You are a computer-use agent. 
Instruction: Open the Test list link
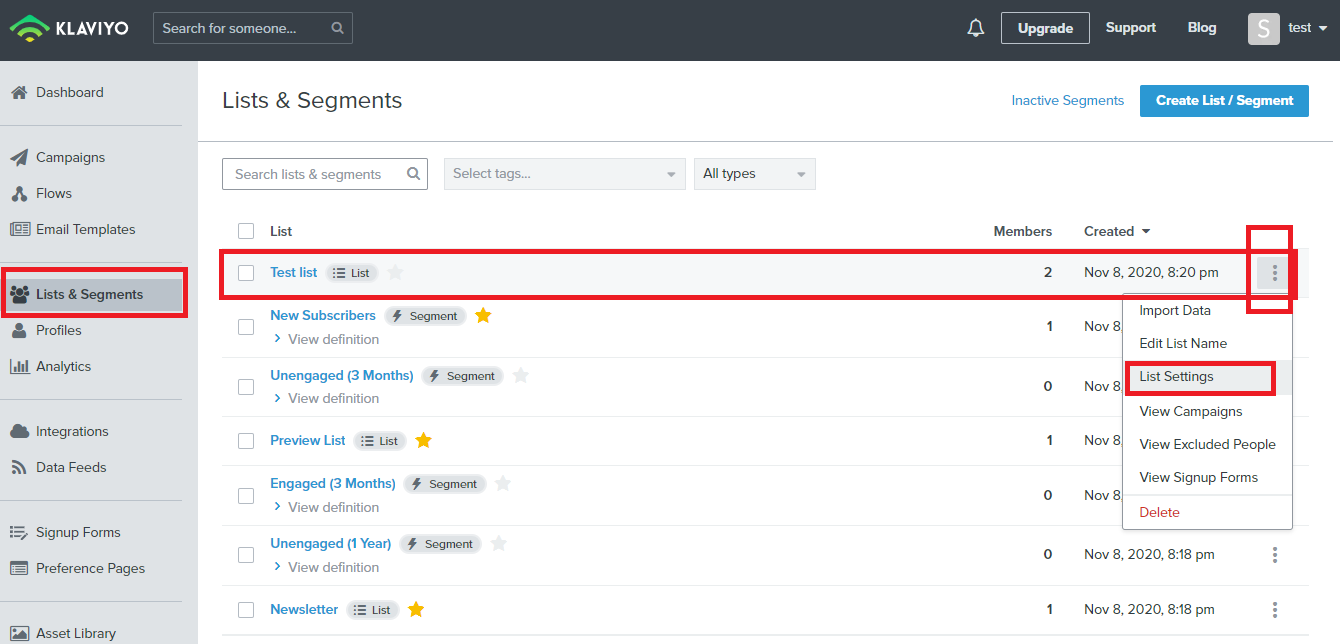294,272
